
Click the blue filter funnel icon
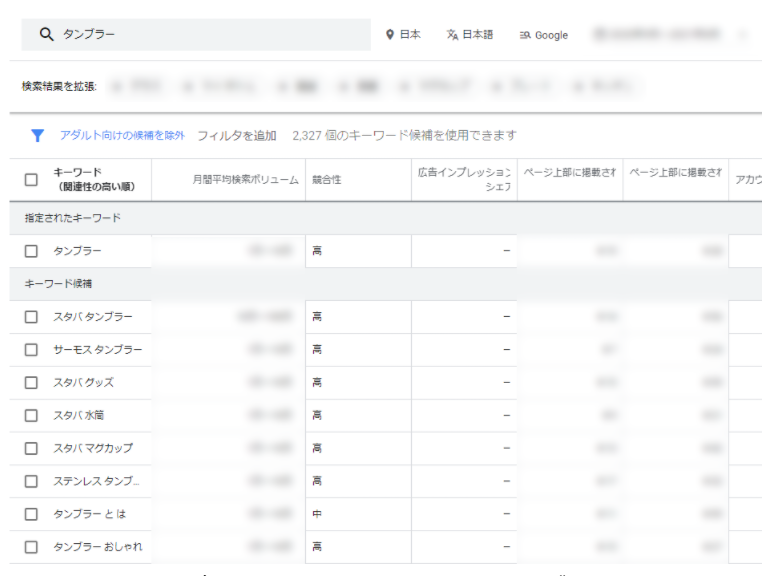(37, 135)
